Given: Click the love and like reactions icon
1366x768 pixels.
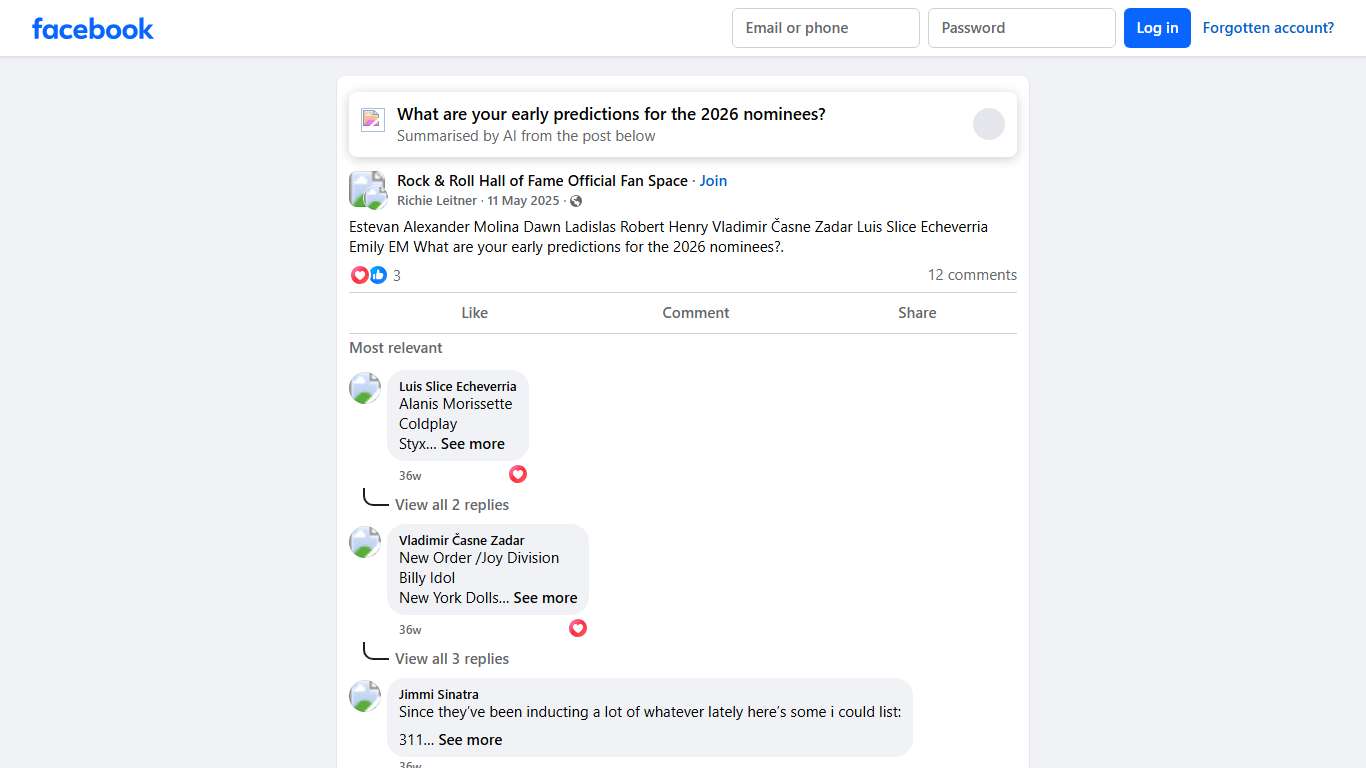Looking at the screenshot, I should (x=369, y=275).
